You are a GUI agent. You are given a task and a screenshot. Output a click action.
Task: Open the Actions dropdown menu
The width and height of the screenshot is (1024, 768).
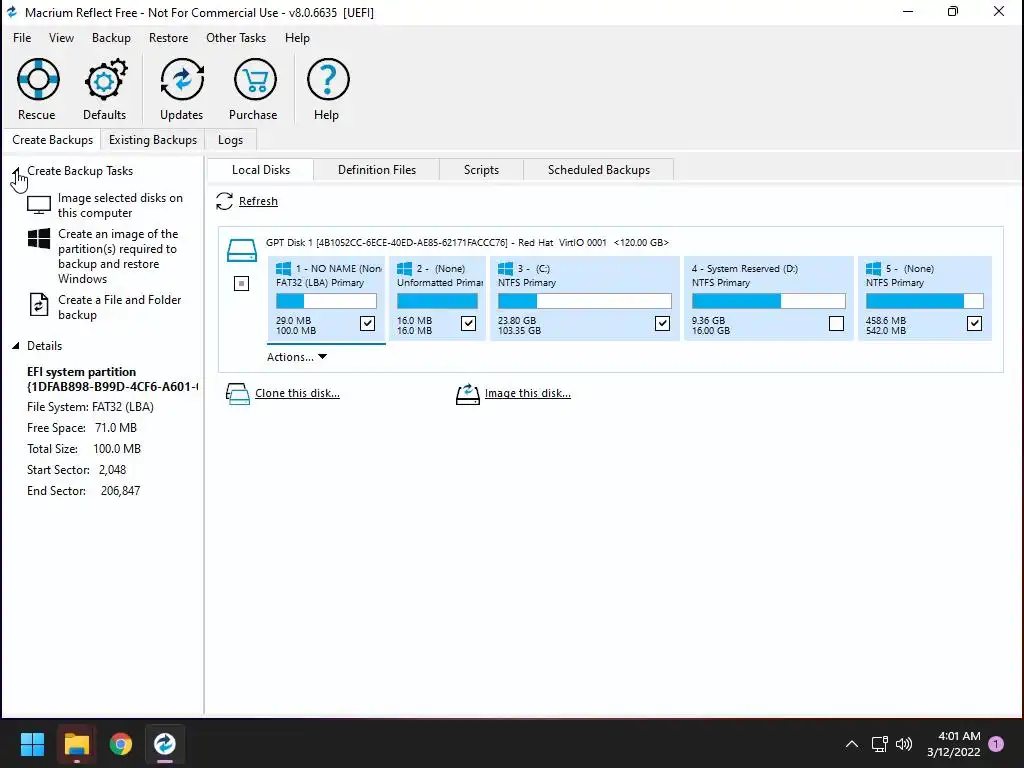point(297,357)
